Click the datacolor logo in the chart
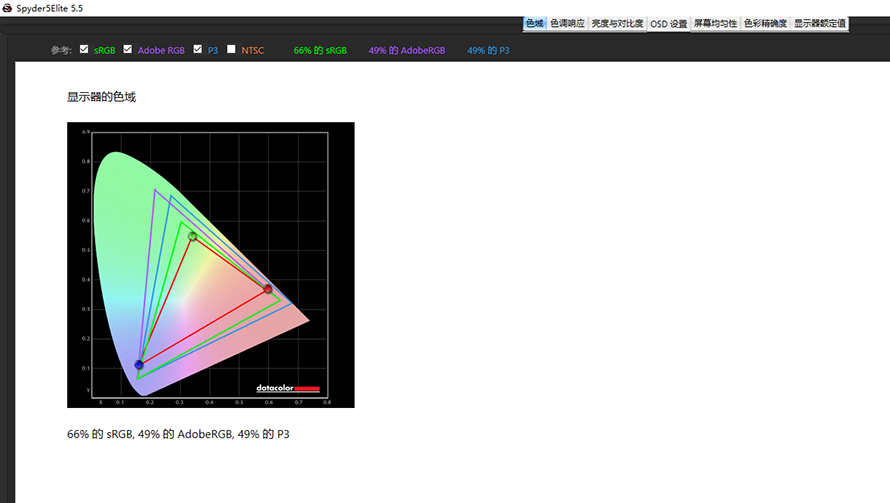 pyautogui.click(x=288, y=388)
